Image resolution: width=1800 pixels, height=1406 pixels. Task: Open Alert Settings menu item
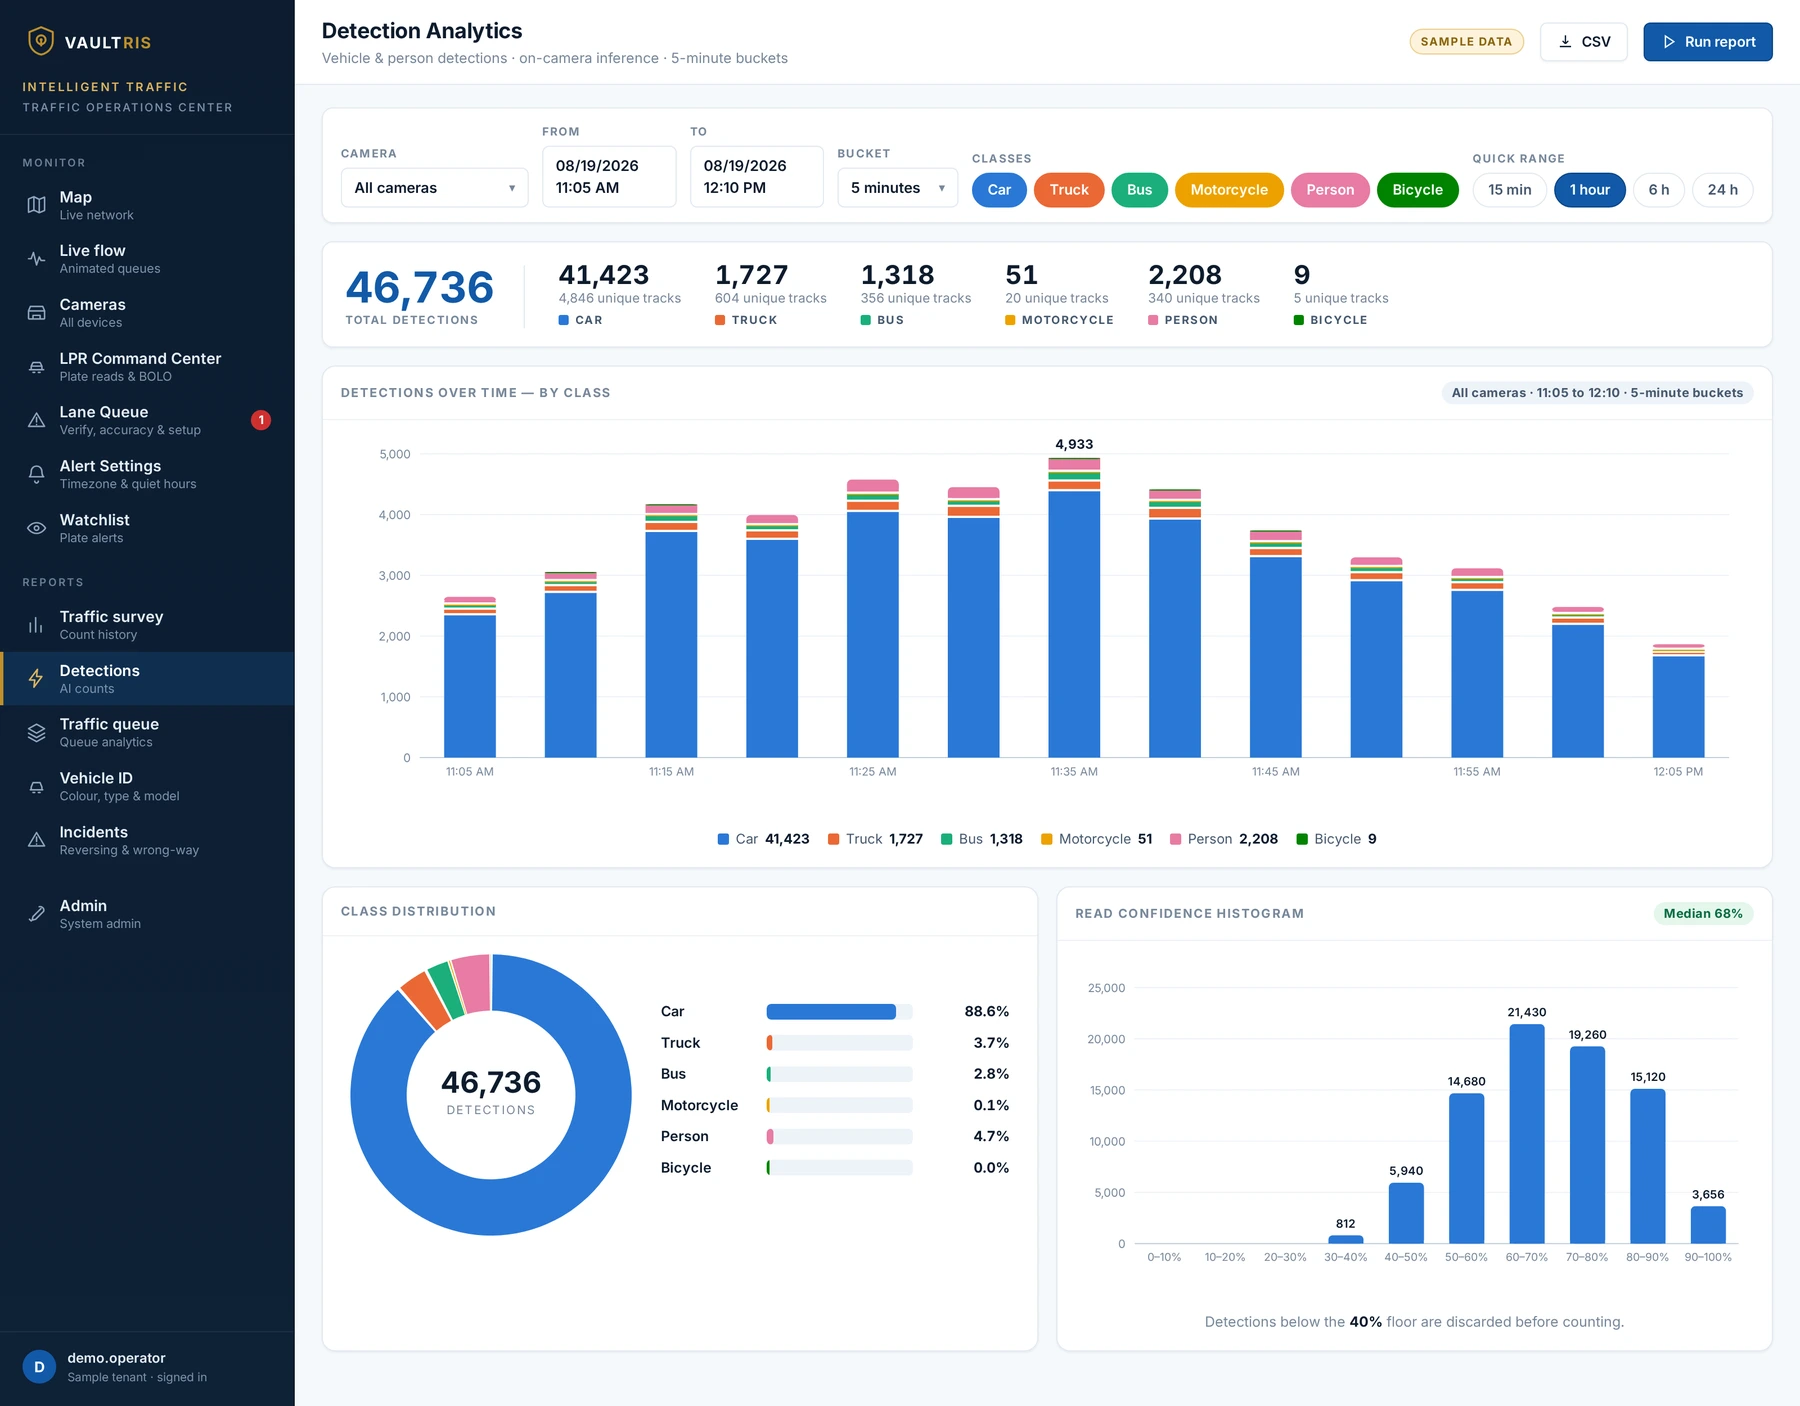click(147, 474)
